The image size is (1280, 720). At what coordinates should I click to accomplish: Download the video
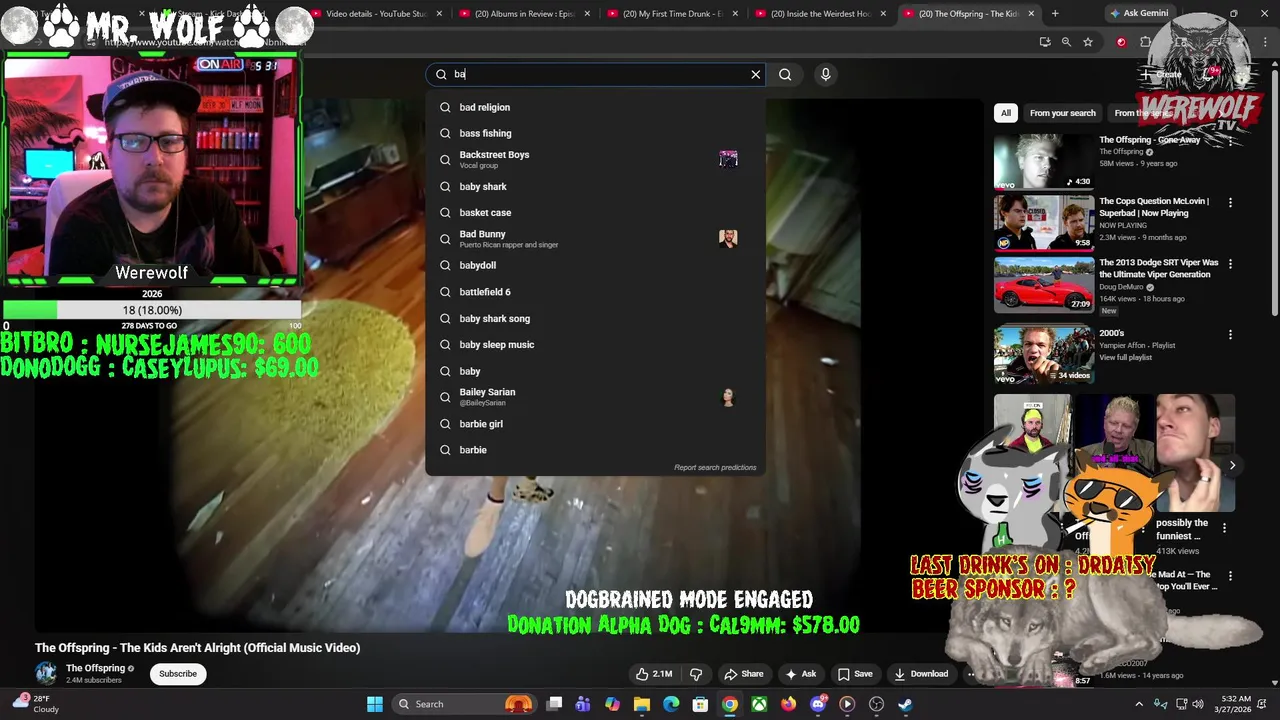[x=921, y=674]
